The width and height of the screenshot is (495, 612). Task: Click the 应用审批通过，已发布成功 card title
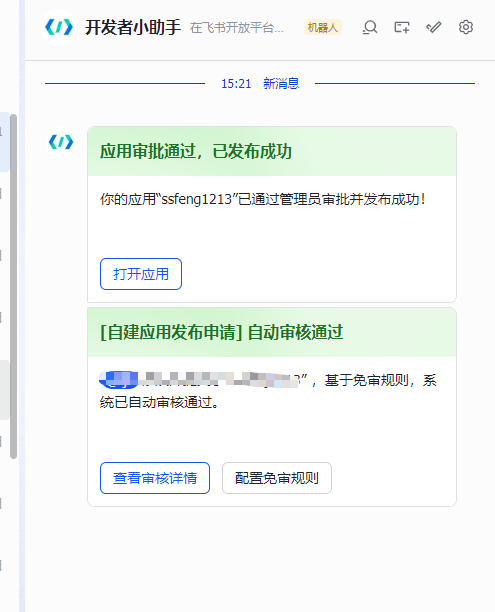click(x=196, y=151)
